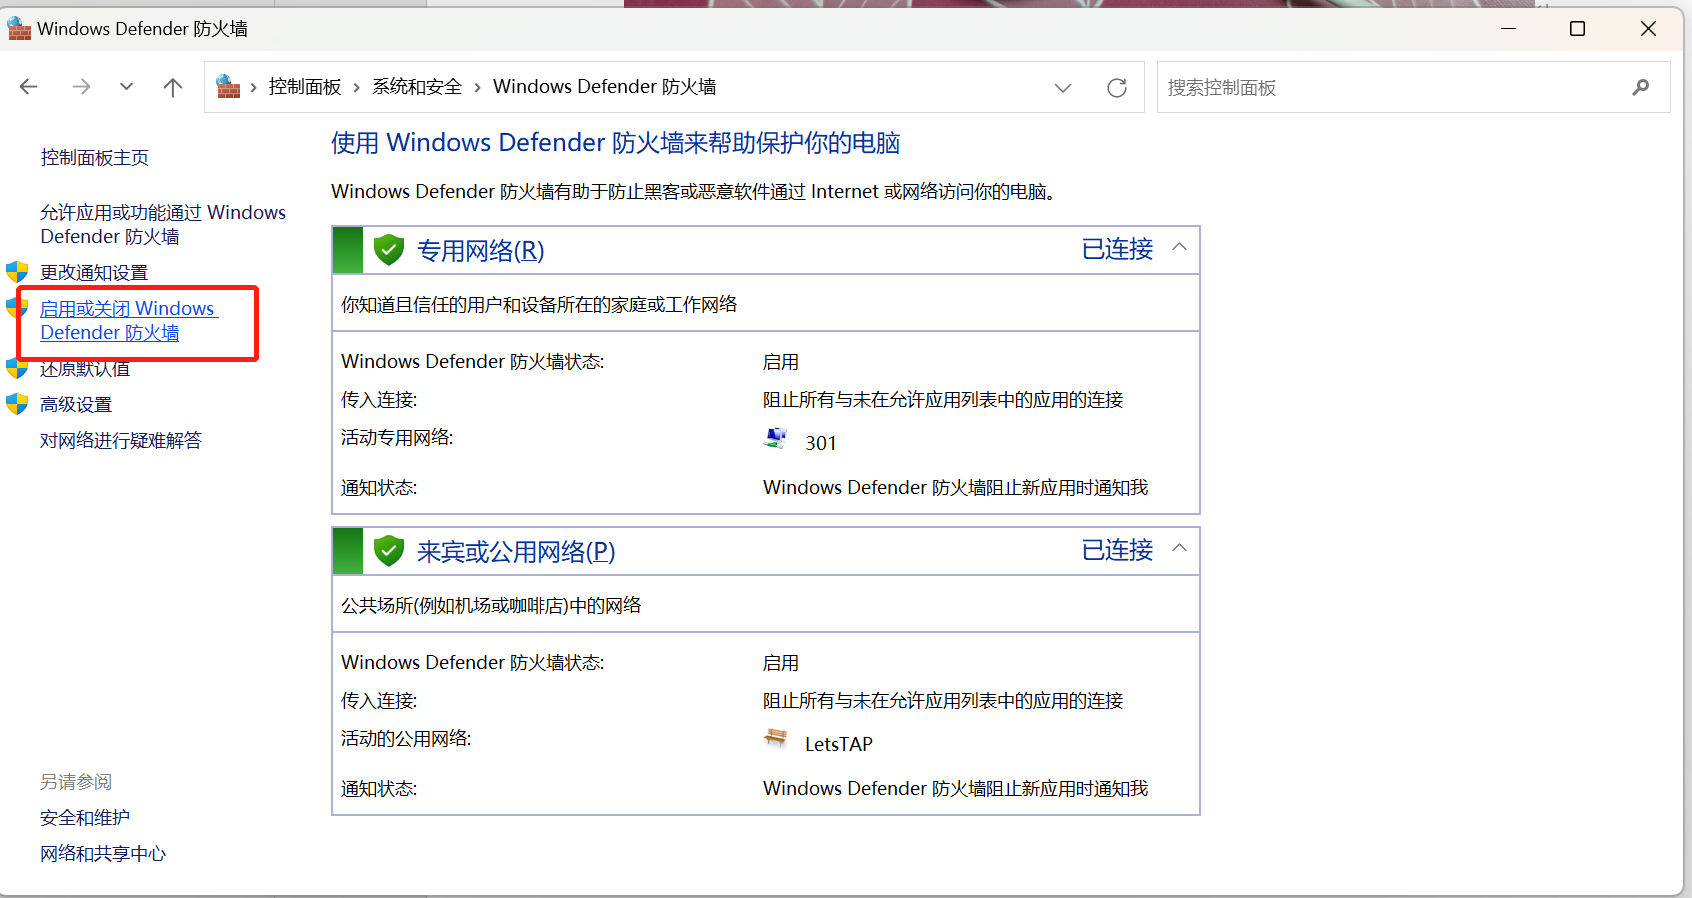The width and height of the screenshot is (1692, 898).
Task: Open 更改通知设置 link
Action: 94,273
